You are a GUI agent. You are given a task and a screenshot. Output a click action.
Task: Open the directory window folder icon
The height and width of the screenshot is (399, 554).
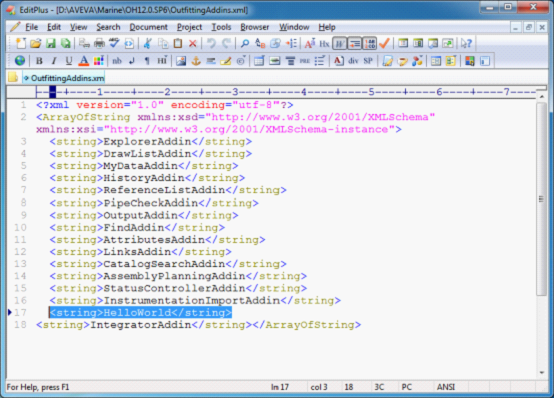point(13,77)
